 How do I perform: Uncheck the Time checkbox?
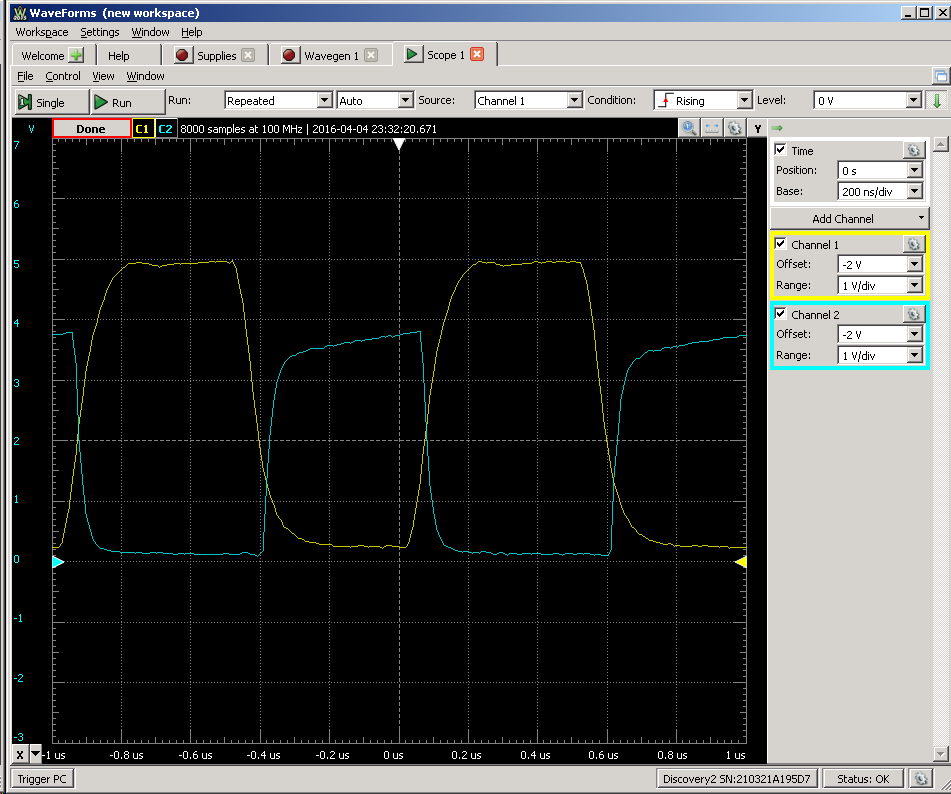point(781,150)
